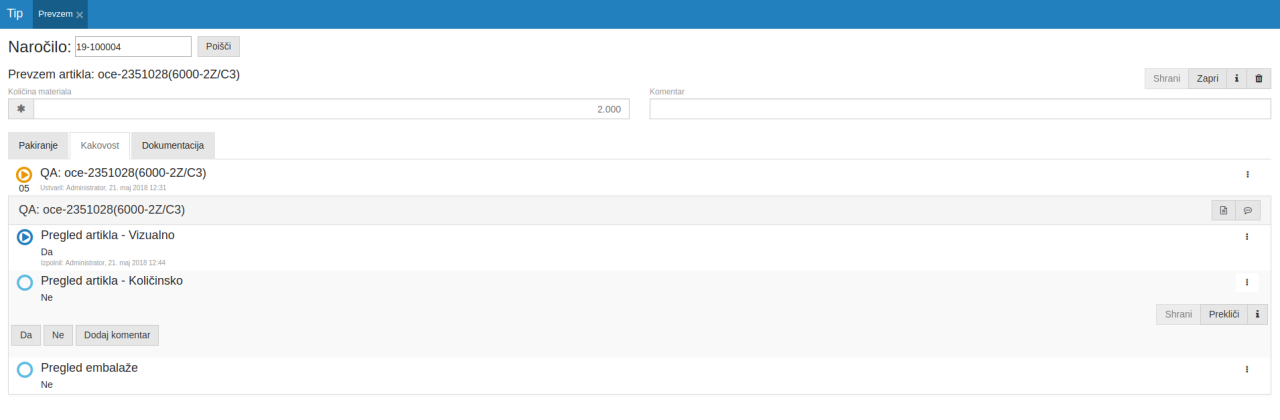
Task: Switch to the Pakiranje tab
Action: coord(38,146)
